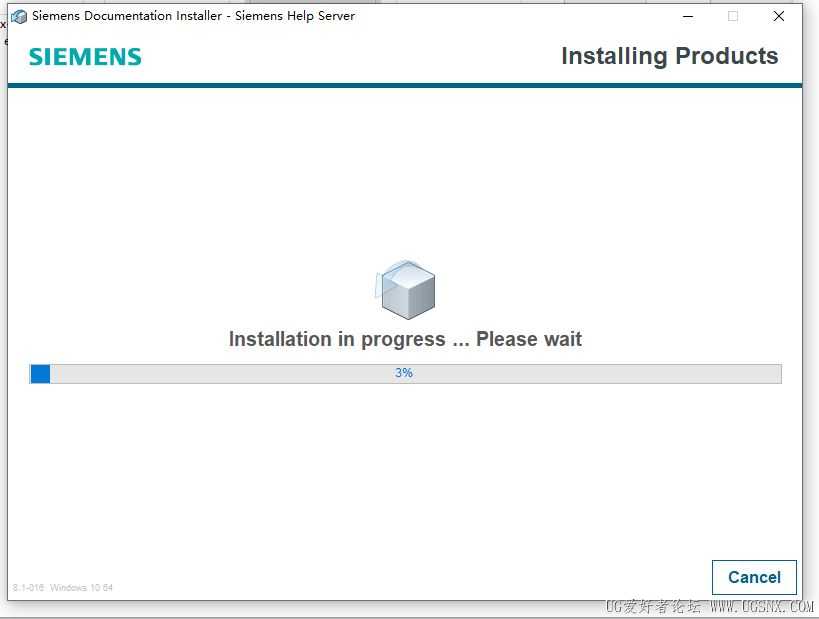Click the installer app icon in title bar
The image size is (819, 619).
(19, 17)
